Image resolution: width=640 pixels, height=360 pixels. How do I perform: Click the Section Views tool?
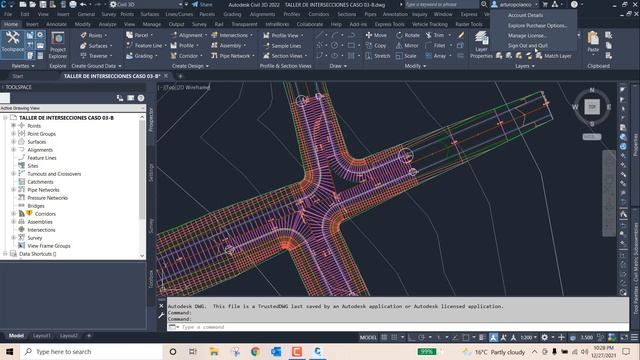[x=285, y=56]
